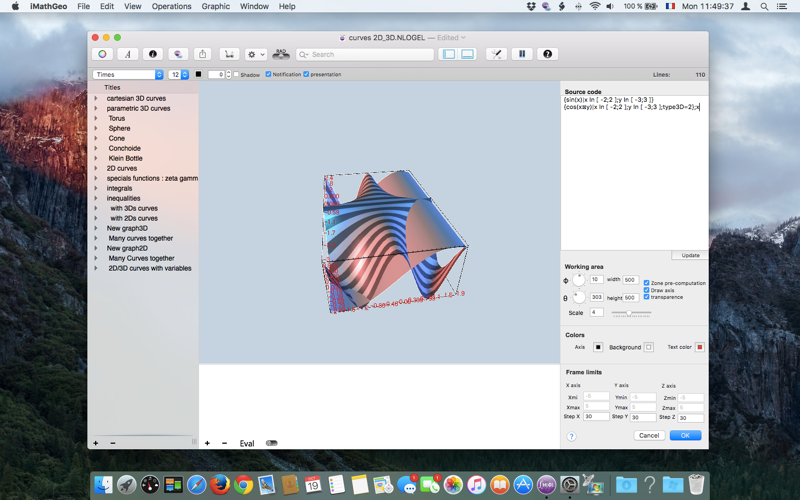This screenshot has width=800, height=500.
Task: Click the Scale value field showing 4
Action: [x=596, y=312]
